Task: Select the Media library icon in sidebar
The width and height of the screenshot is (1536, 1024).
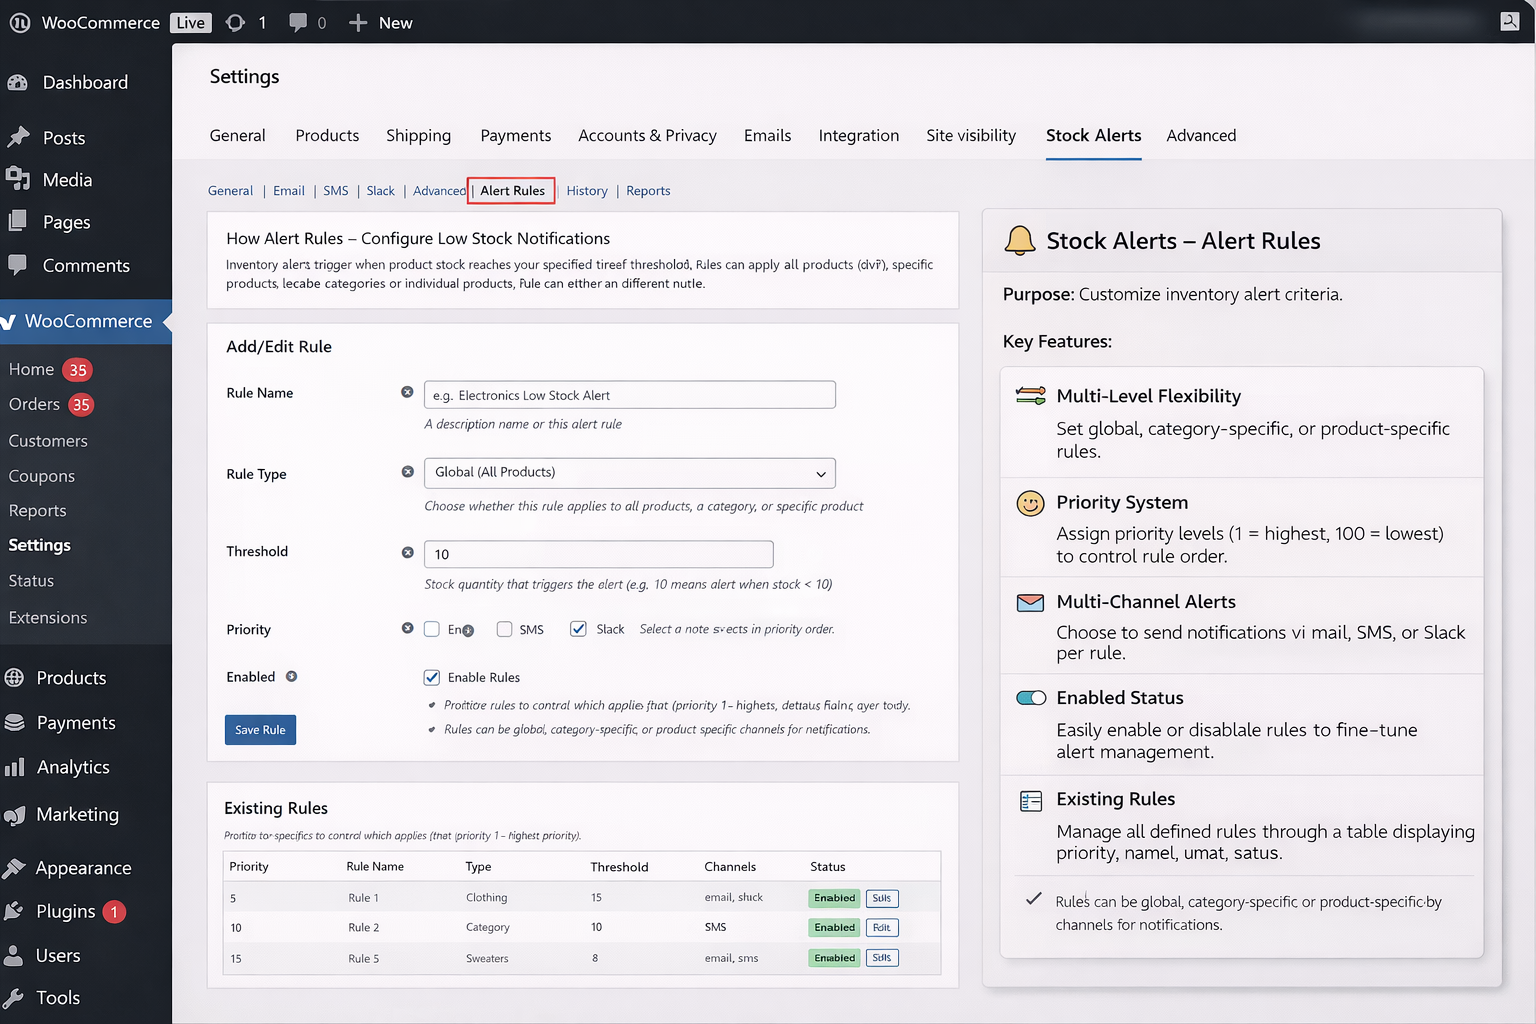Action: pyautogui.click(x=19, y=179)
